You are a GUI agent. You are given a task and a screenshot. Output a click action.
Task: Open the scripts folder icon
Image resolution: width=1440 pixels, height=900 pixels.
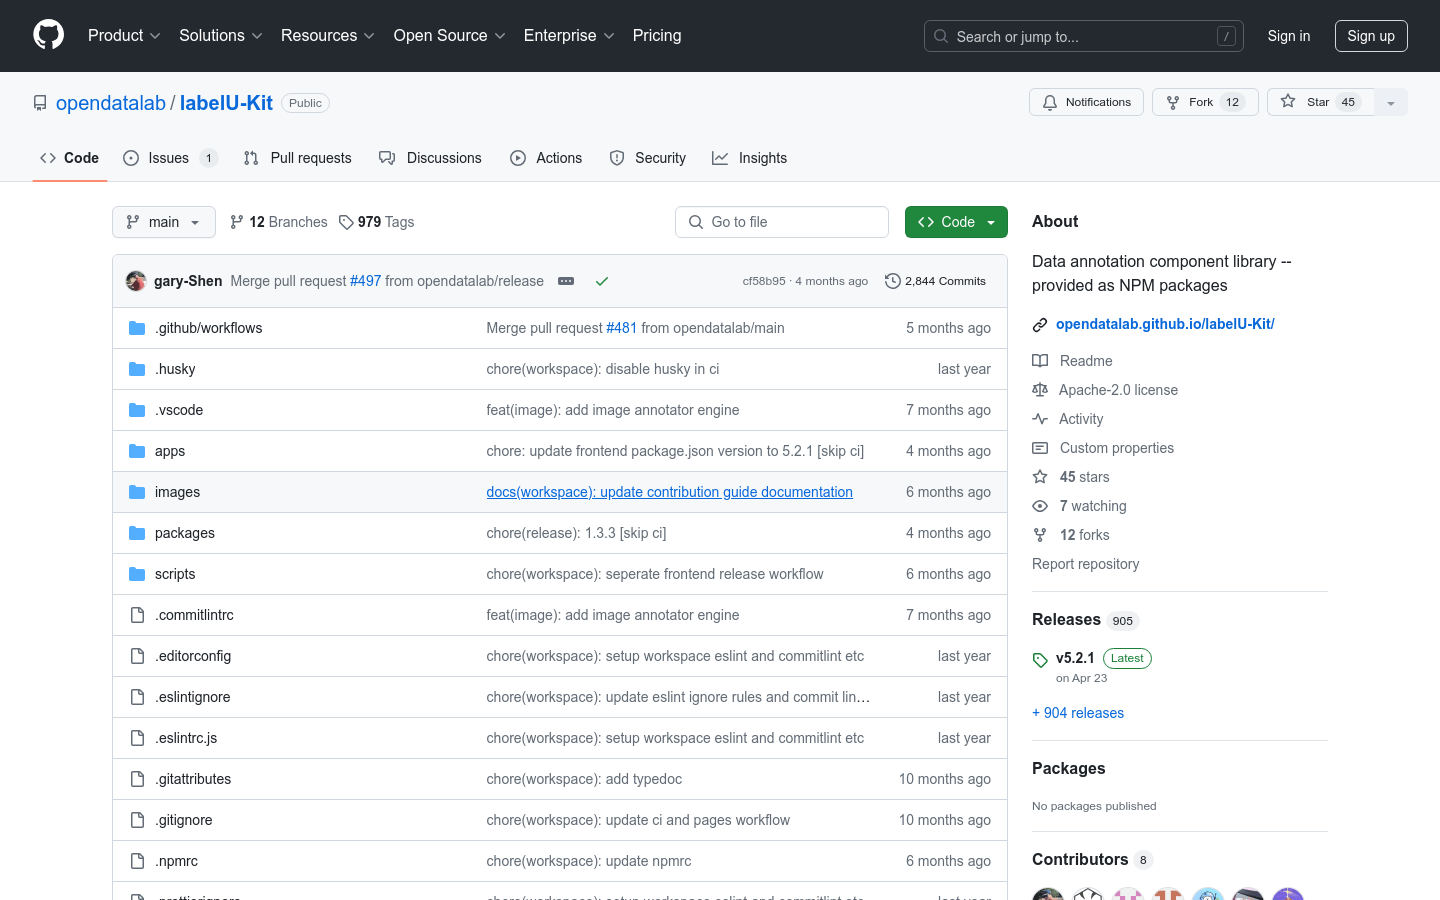coord(137,574)
